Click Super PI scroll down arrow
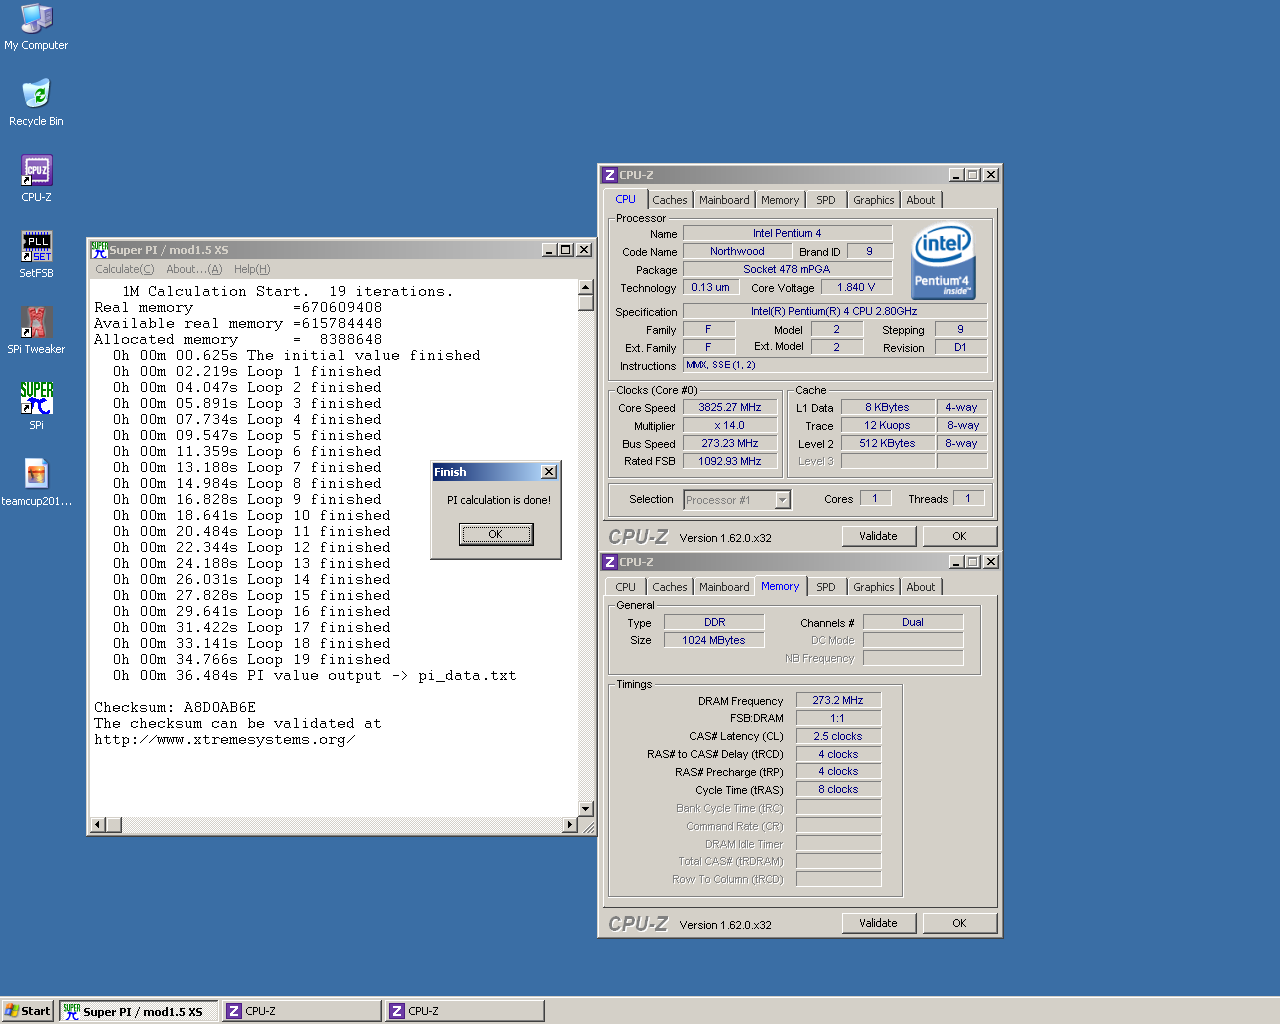This screenshot has height=1024, width=1280. click(586, 808)
